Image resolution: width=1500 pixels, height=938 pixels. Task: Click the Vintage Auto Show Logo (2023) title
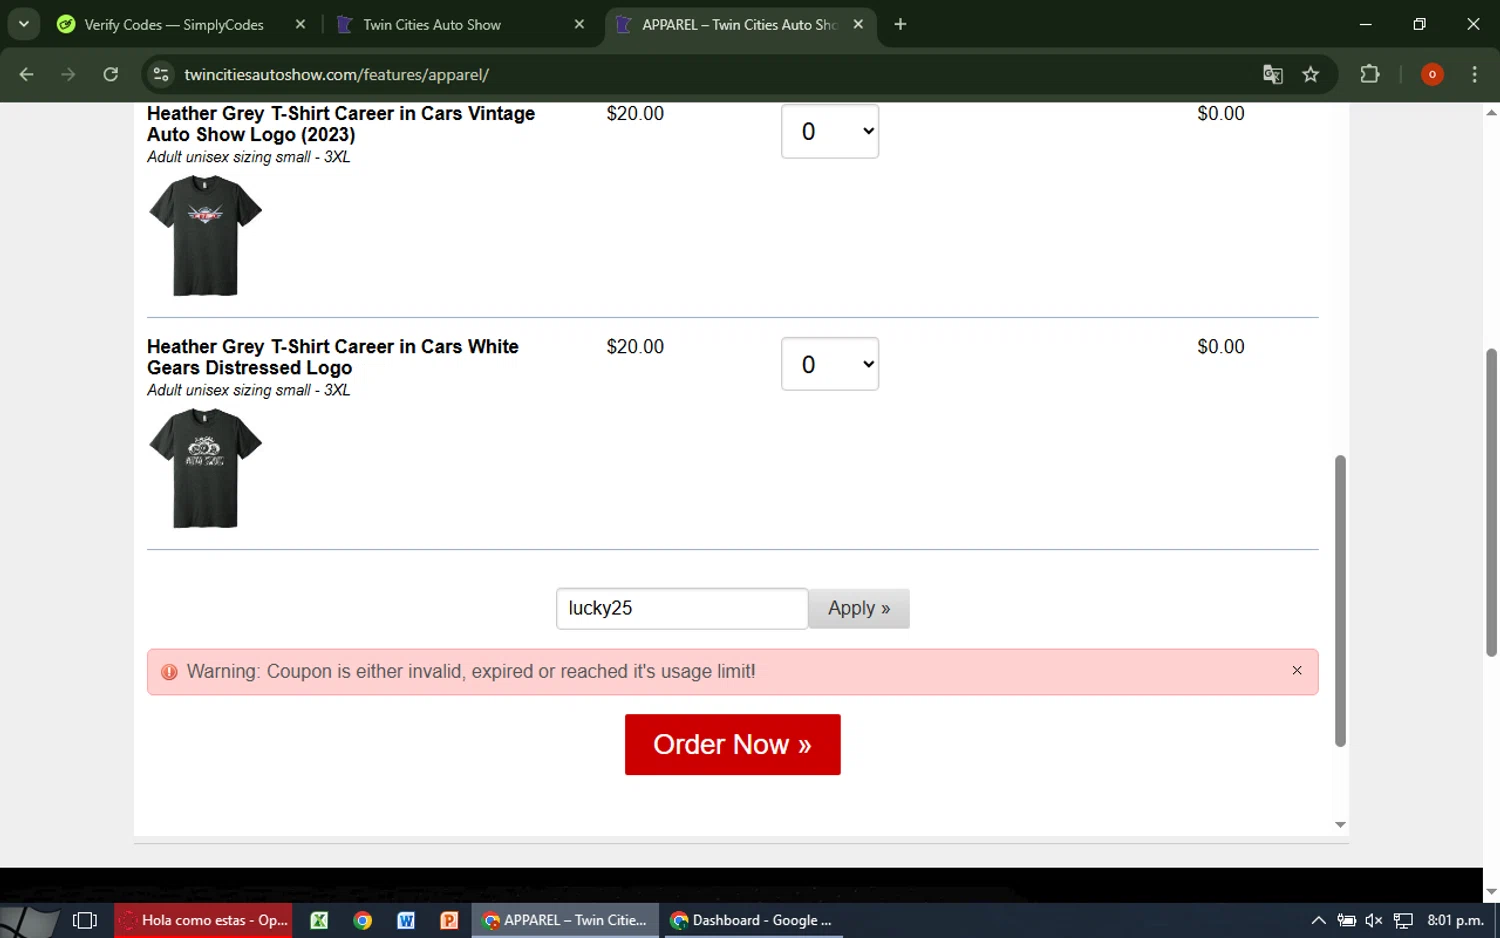point(341,124)
